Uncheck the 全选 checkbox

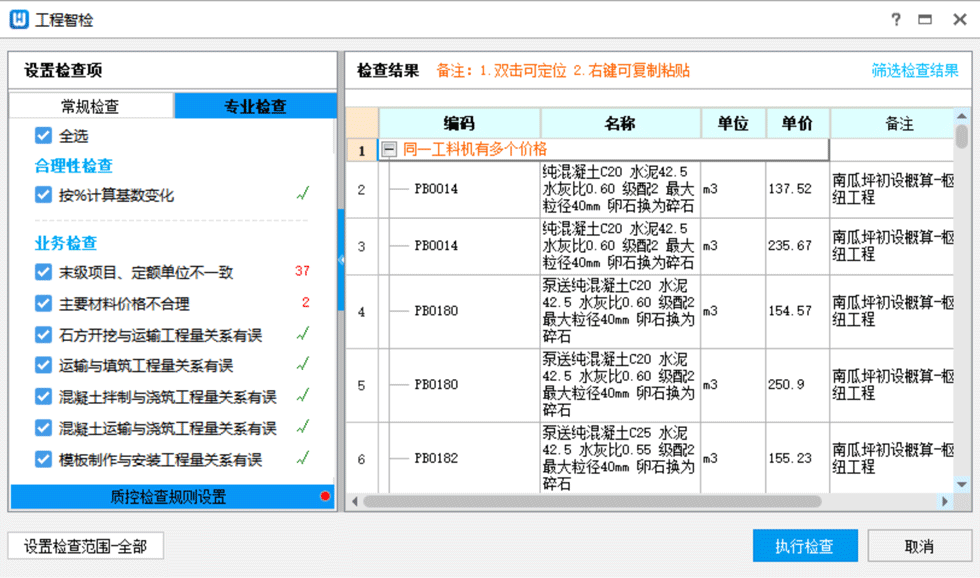click(x=43, y=136)
